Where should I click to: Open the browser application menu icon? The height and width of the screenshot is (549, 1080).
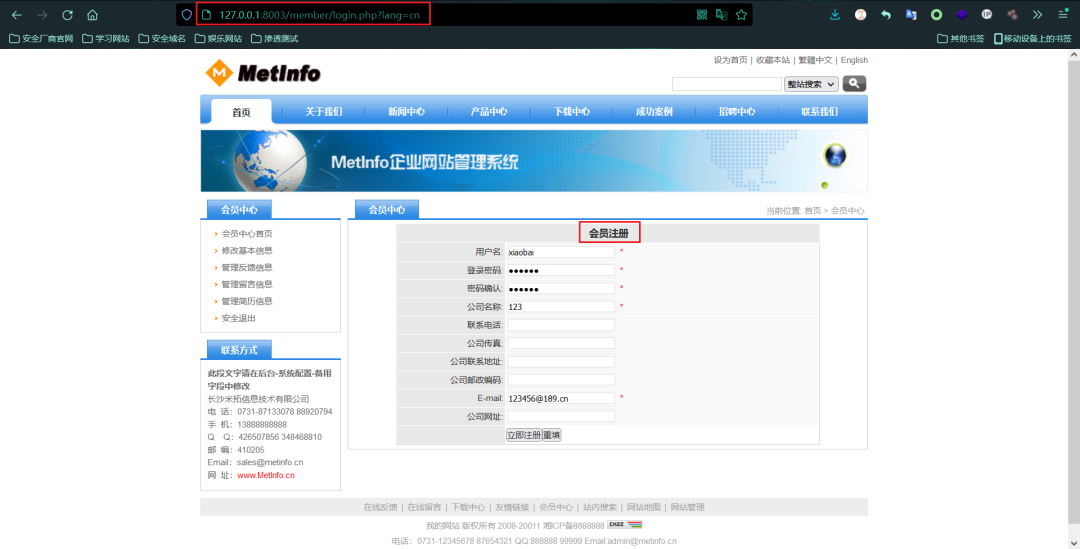point(1063,14)
